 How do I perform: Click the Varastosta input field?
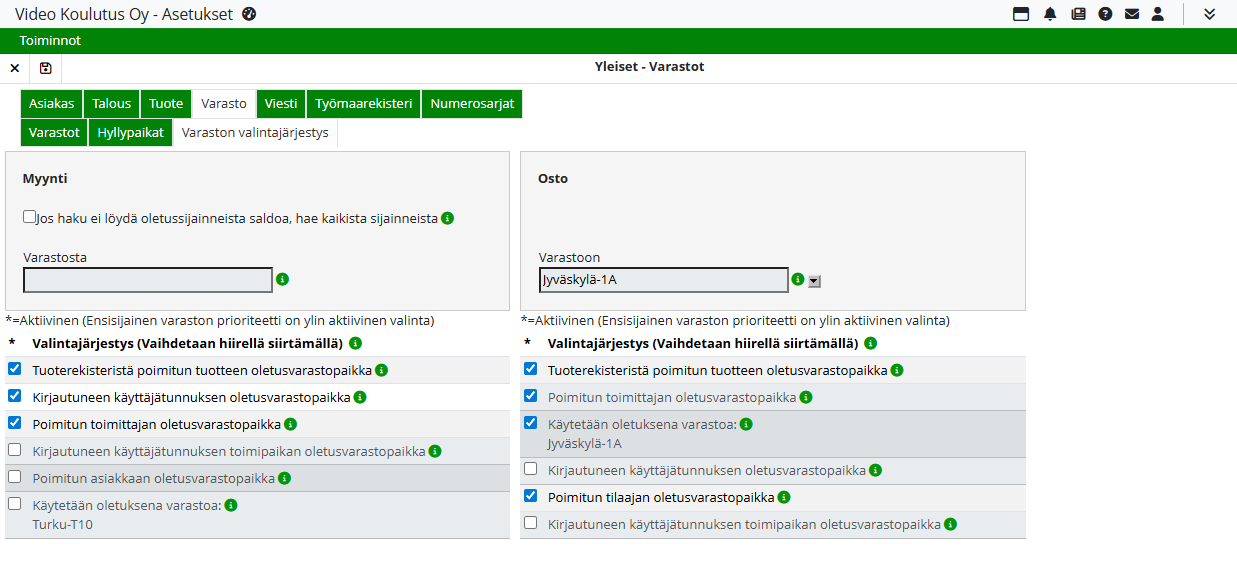click(148, 280)
